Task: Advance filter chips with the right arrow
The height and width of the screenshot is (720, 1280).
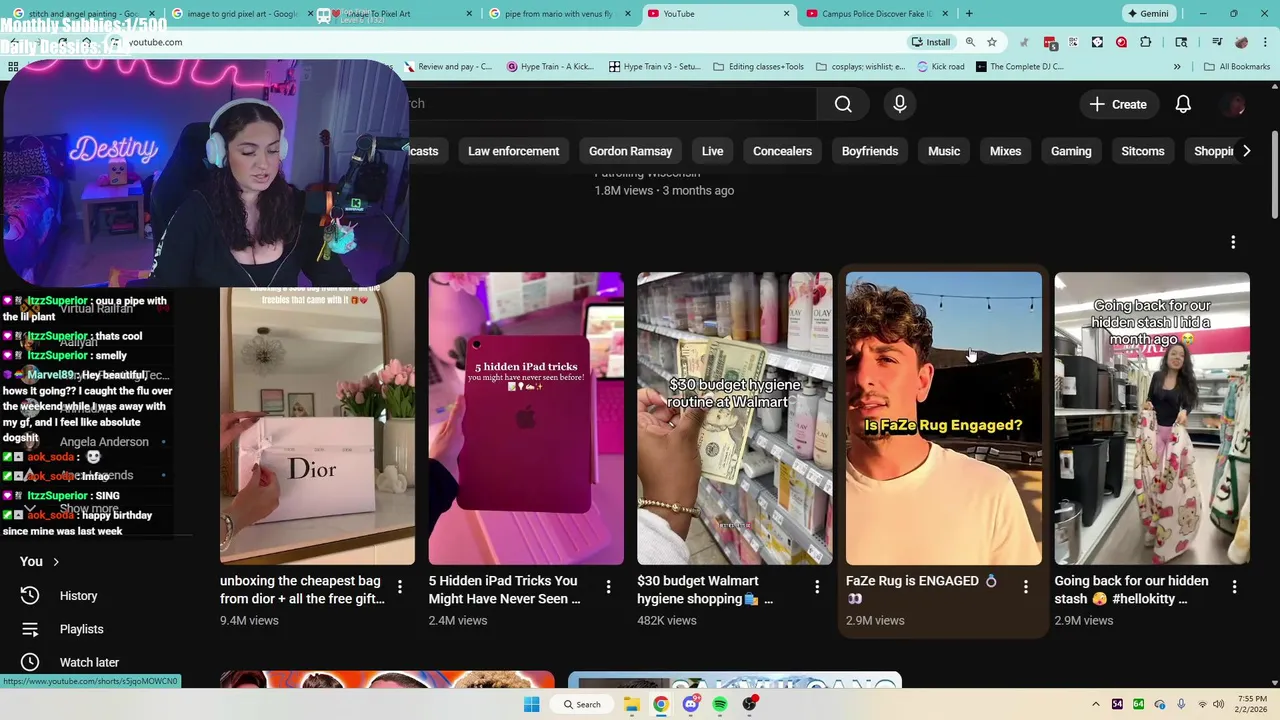Action: [x=1246, y=151]
